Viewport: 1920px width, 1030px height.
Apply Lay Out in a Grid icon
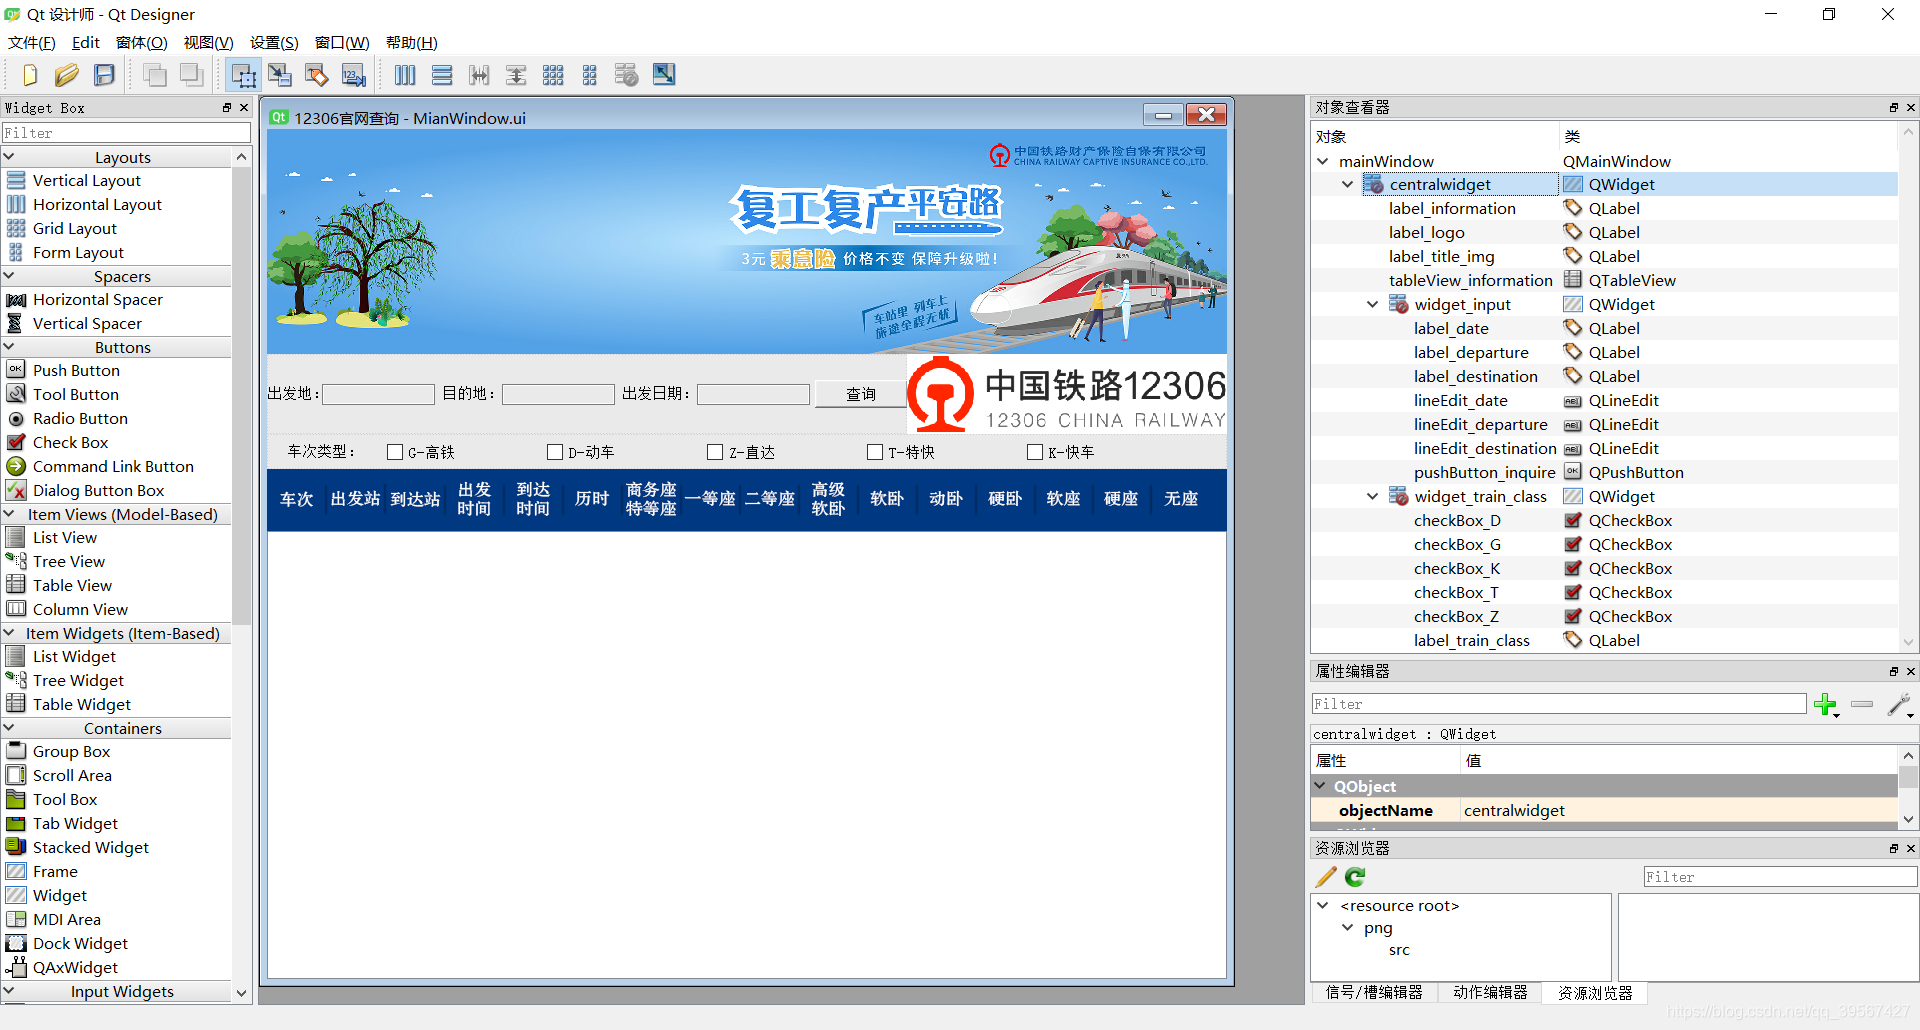(x=553, y=75)
